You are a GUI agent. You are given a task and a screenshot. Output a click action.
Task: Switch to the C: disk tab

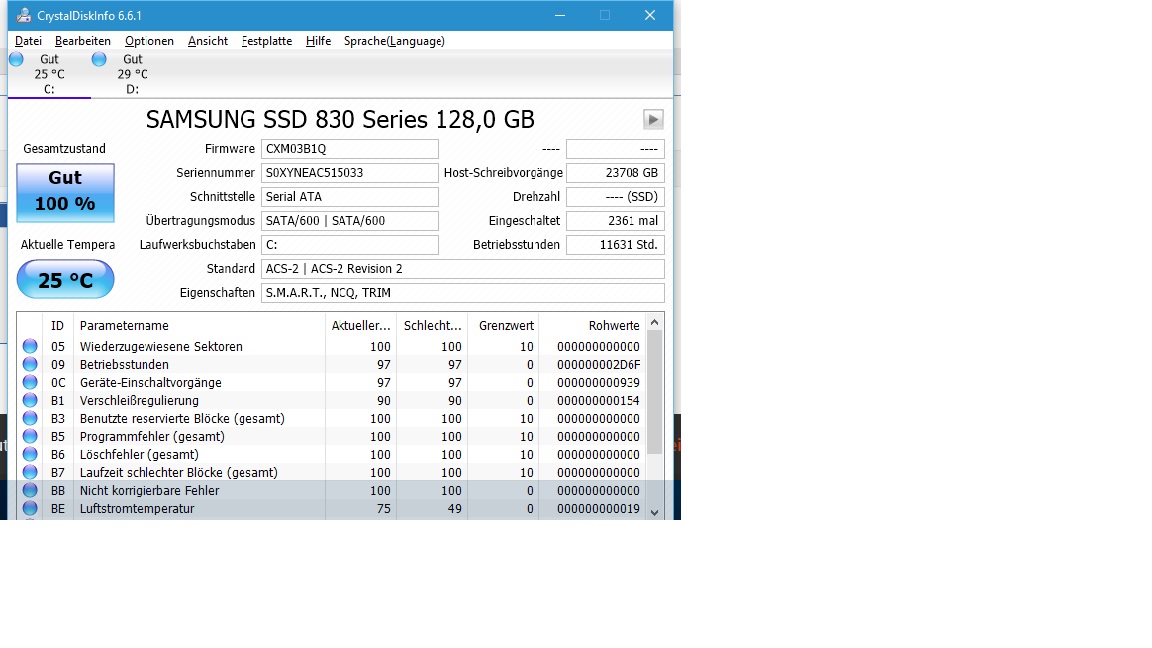(x=49, y=74)
